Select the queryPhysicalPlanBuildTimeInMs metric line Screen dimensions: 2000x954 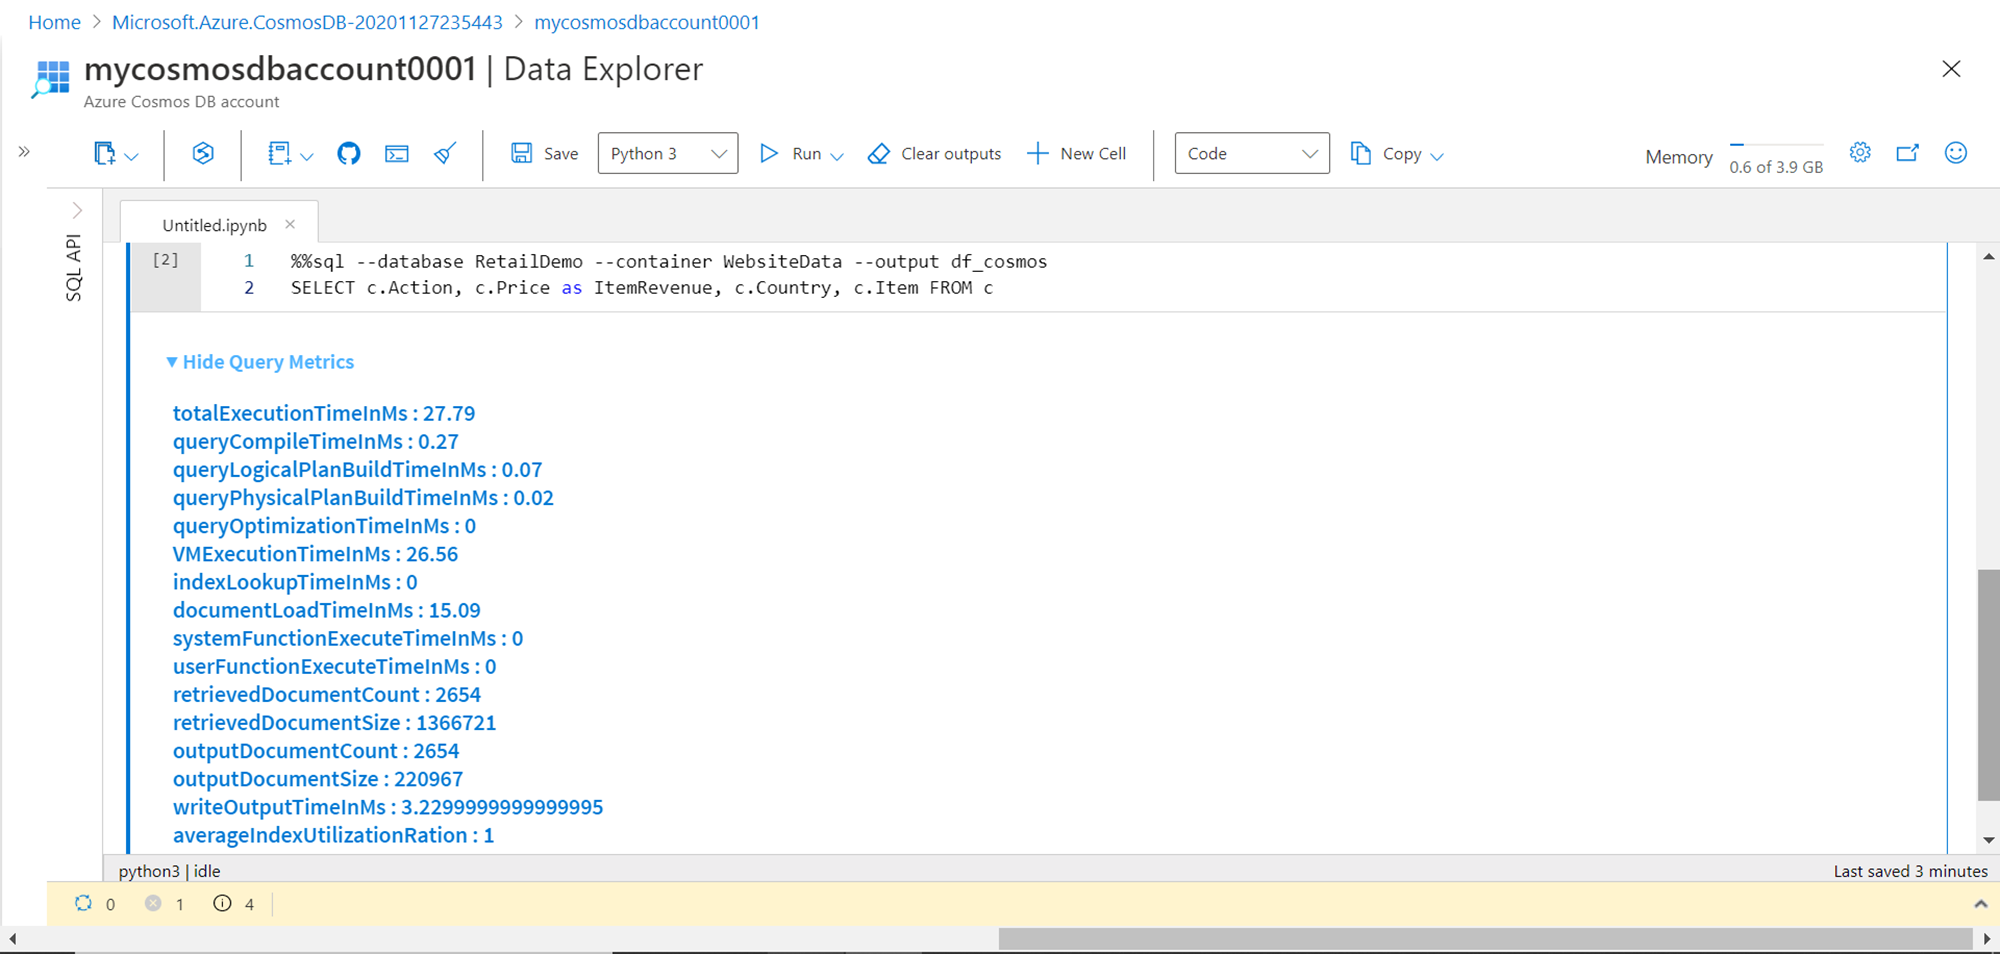(x=363, y=497)
